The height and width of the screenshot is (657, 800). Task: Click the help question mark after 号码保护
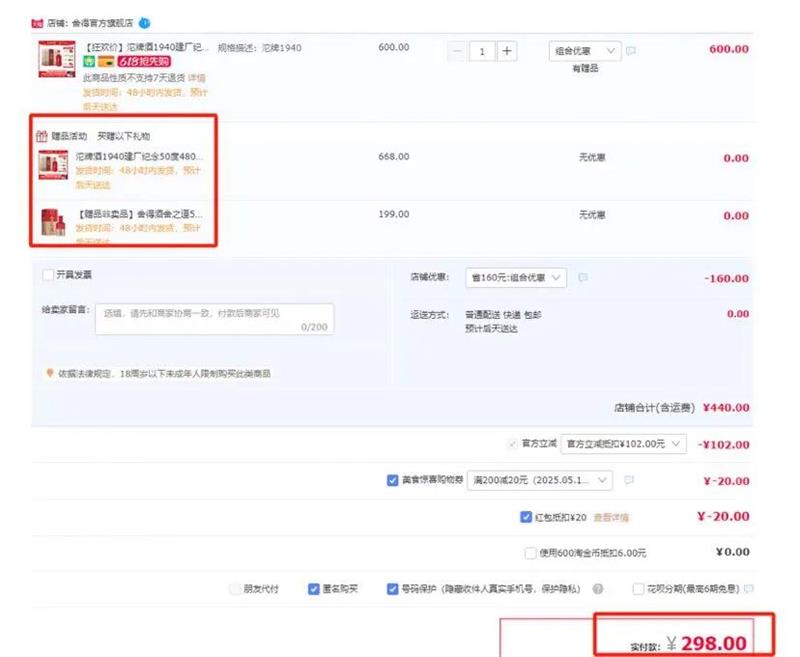(x=598, y=589)
